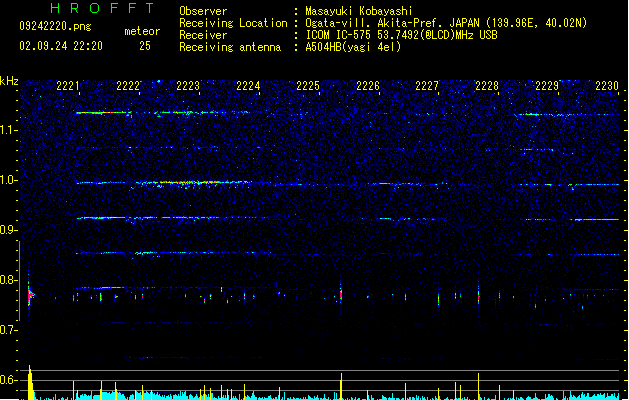
Task: Click the 2224 time marker
Action: 248,86
